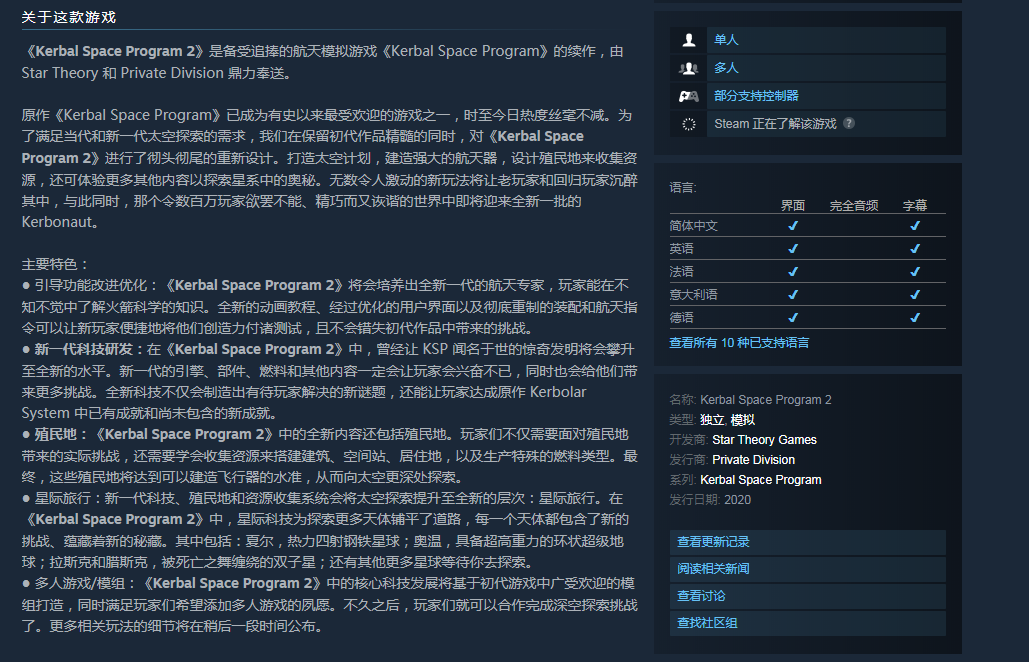Click the 系列: label text

[682, 480]
